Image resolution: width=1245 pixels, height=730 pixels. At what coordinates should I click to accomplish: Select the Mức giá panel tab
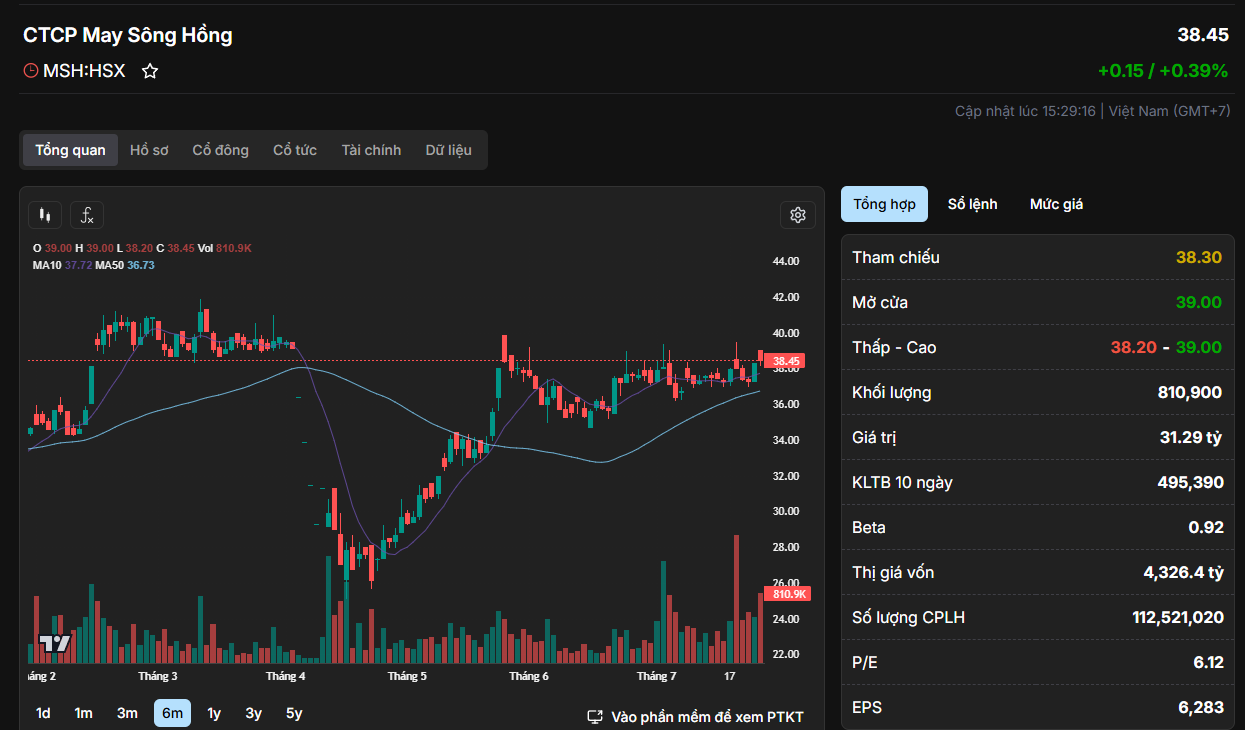tap(1057, 204)
